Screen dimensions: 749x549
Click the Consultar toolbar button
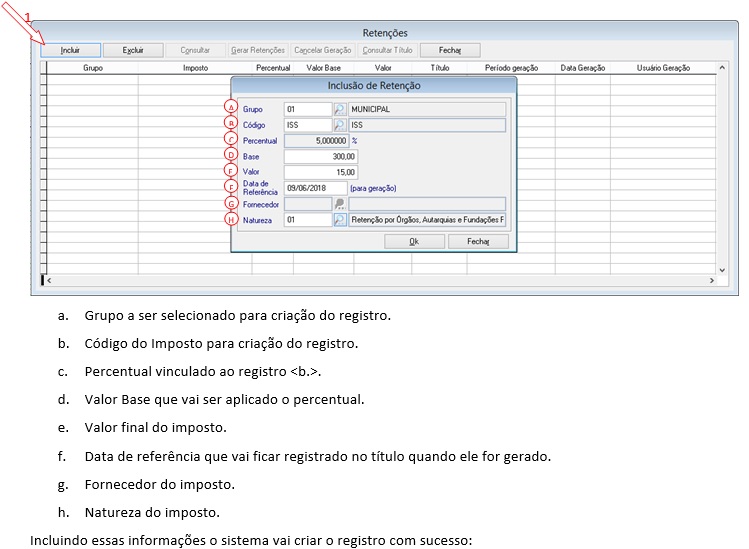pyautogui.click(x=195, y=50)
